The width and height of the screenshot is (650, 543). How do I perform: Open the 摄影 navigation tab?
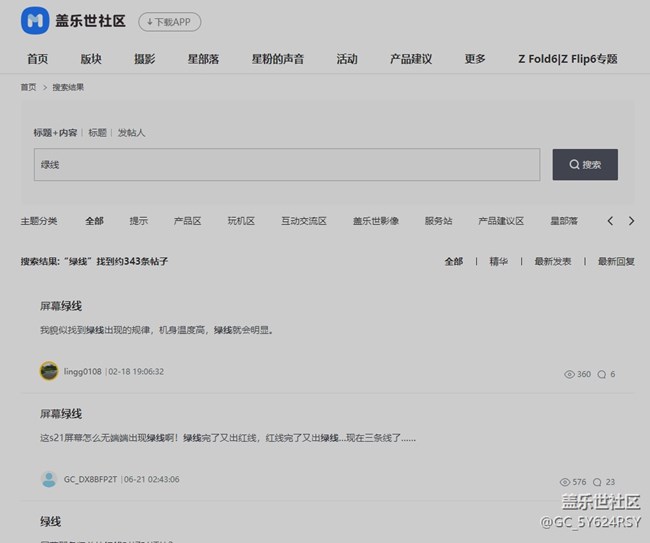(145, 59)
